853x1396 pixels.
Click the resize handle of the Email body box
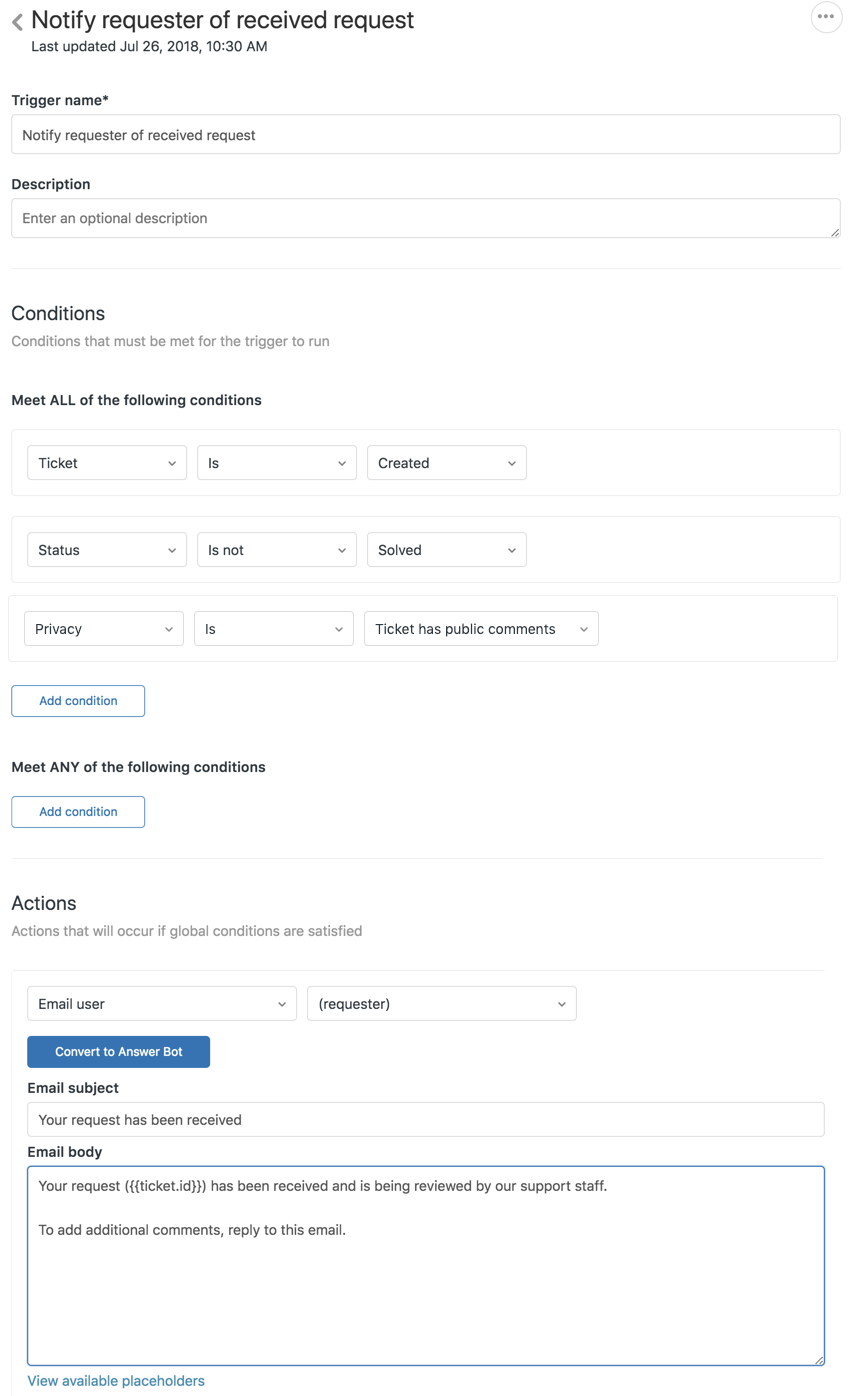(x=819, y=1359)
